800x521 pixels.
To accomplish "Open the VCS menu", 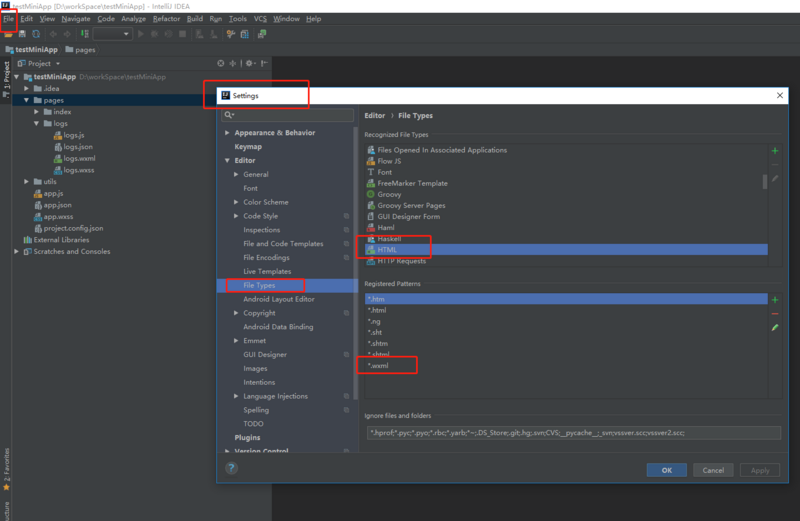I will coord(260,19).
